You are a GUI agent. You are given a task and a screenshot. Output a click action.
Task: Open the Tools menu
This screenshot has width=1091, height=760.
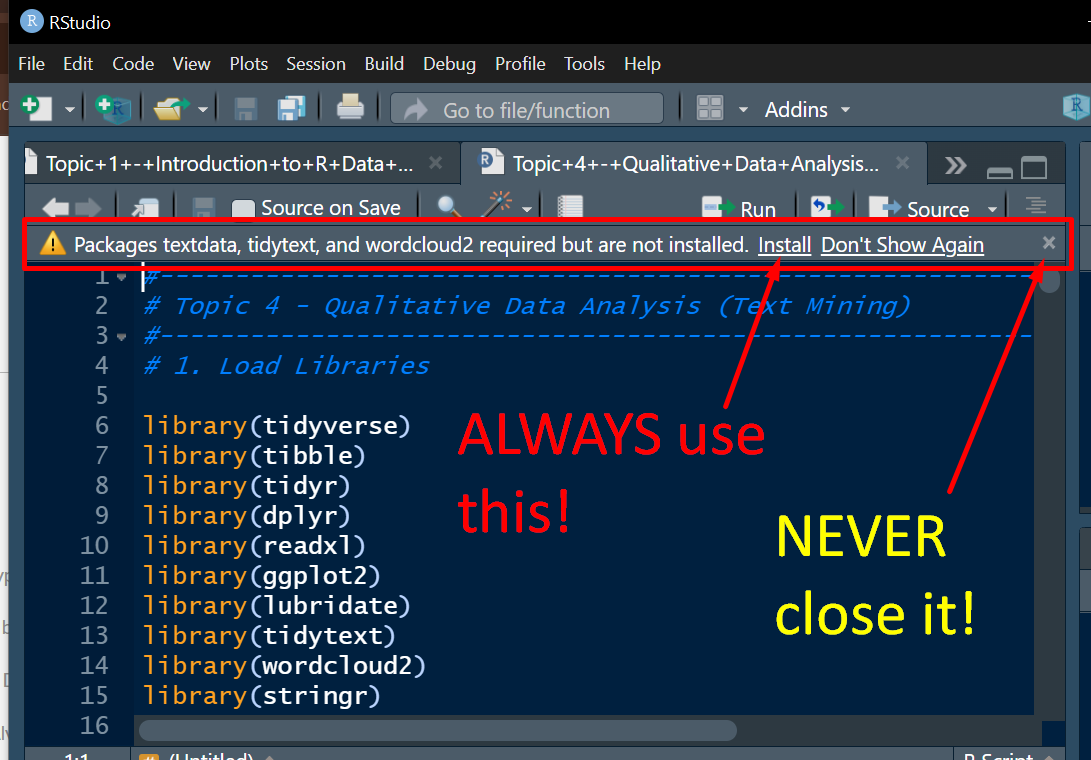click(584, 64)
